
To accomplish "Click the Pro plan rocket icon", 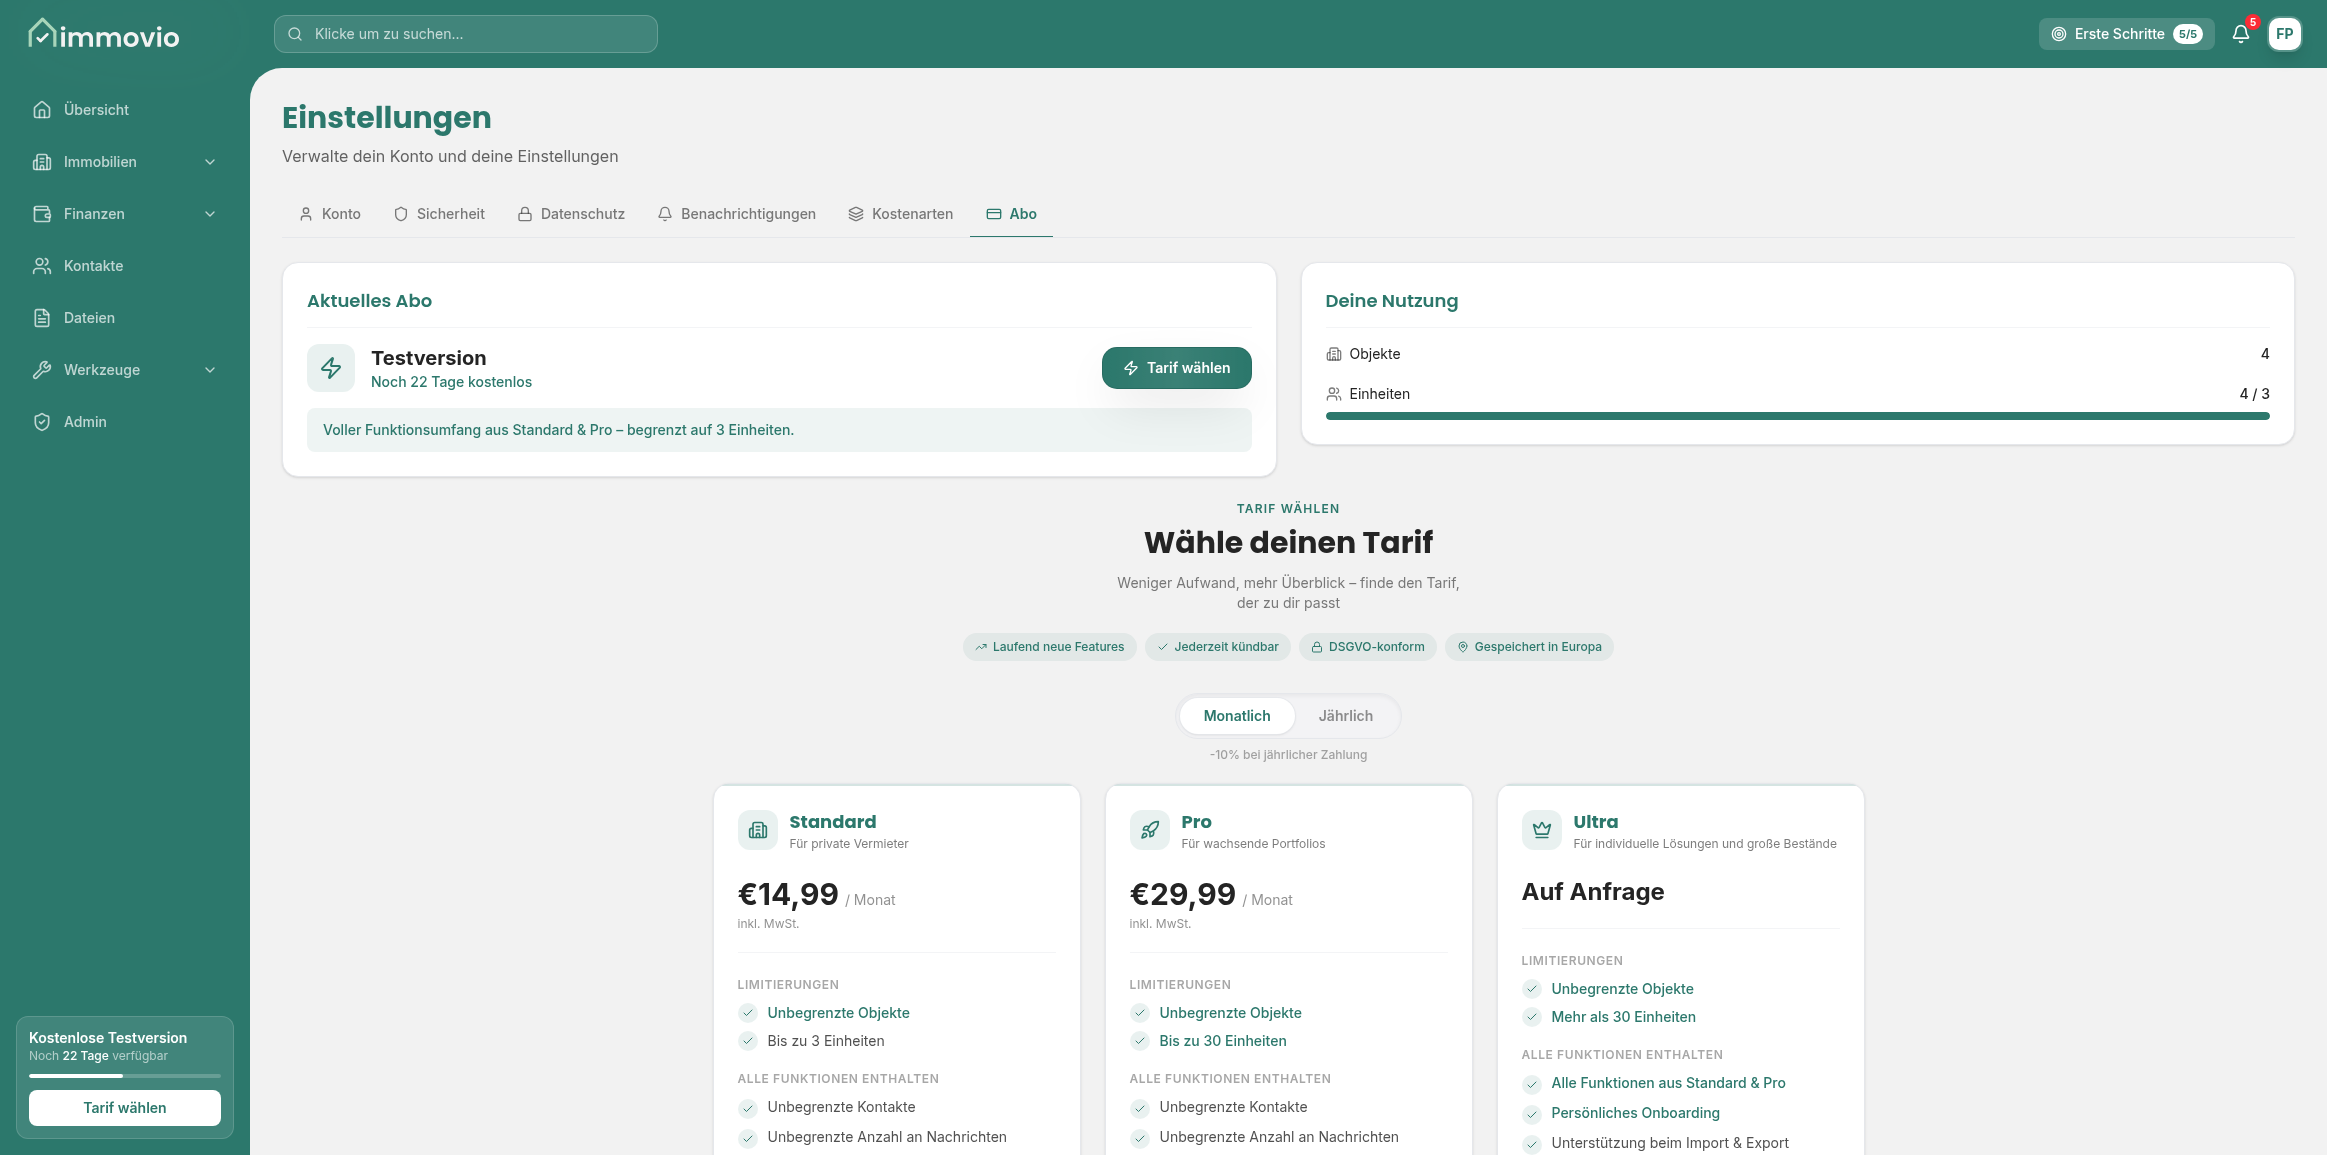I will 1149,830.
